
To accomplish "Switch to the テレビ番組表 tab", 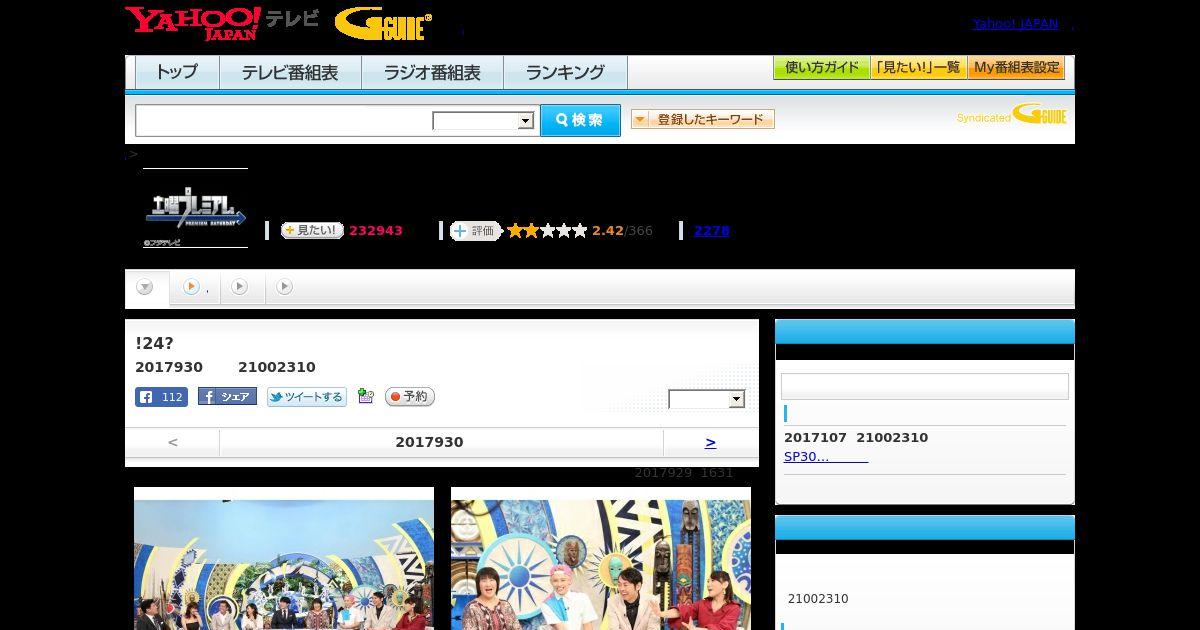I will (x=290, y=72).
